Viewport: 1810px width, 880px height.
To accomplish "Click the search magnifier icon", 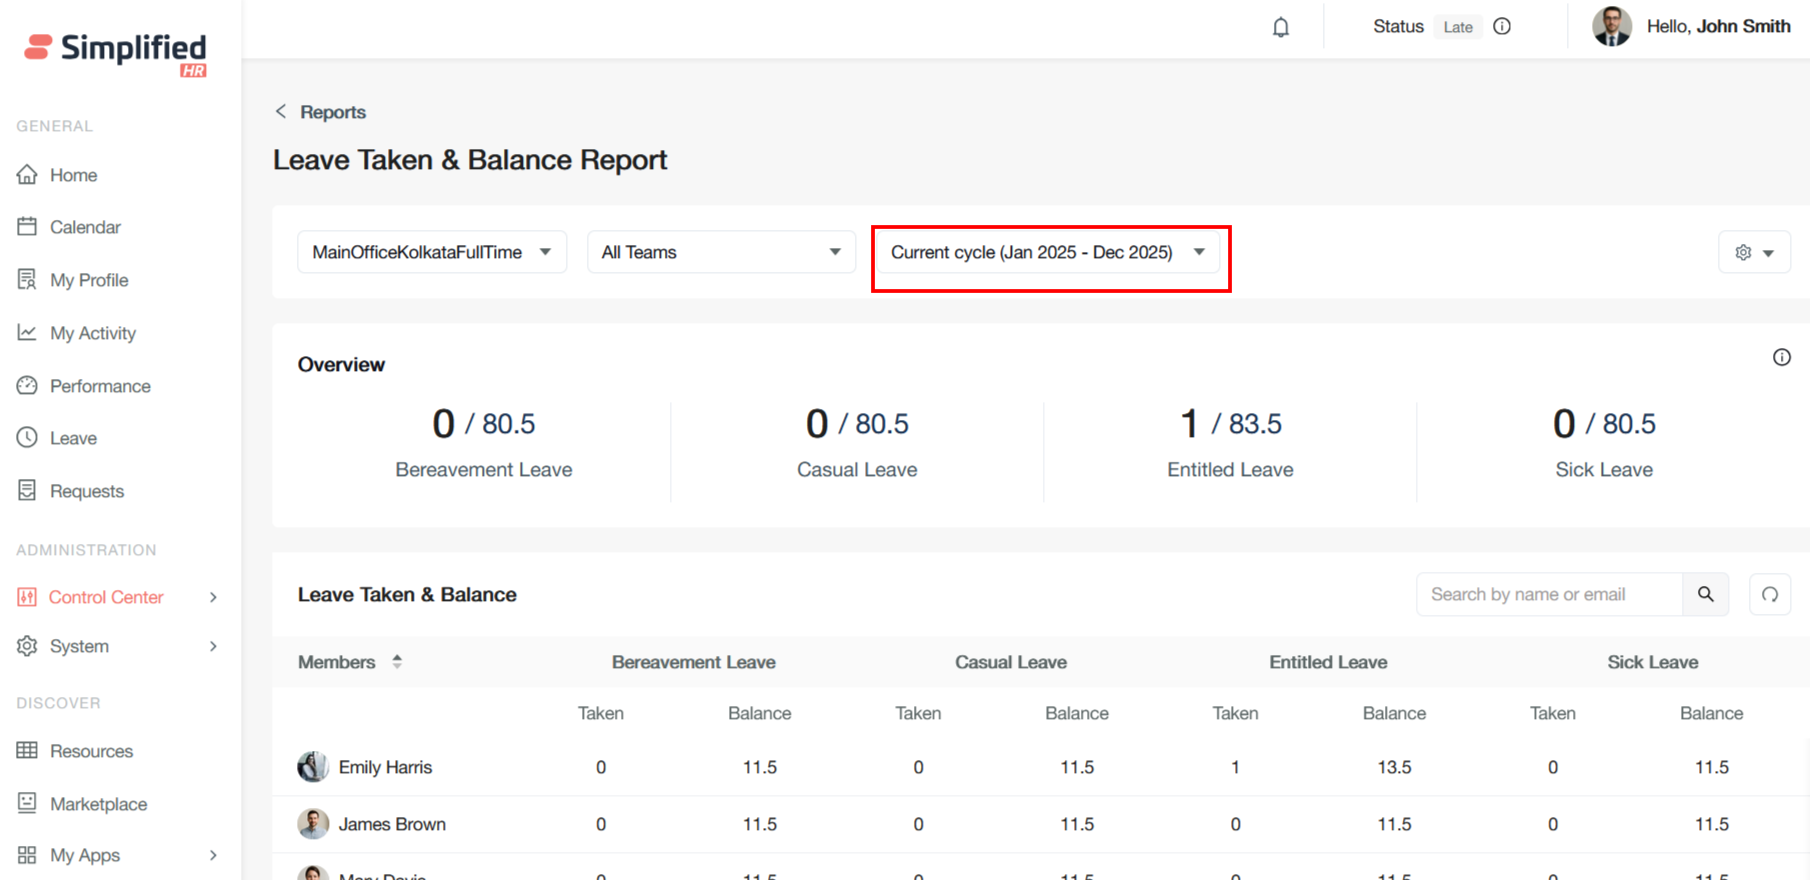I will [x=1705, y=595].
